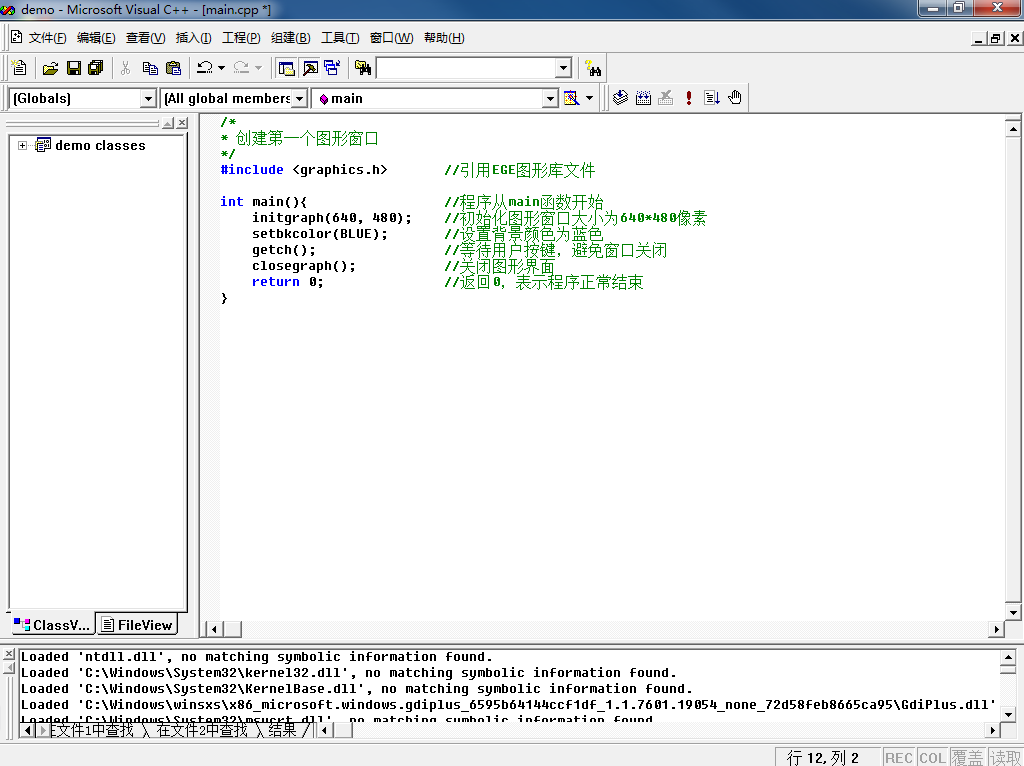Select the 在文件2中查找 output tab
The width and height of the screenshot is (1024, 766).
coord(201,730)
